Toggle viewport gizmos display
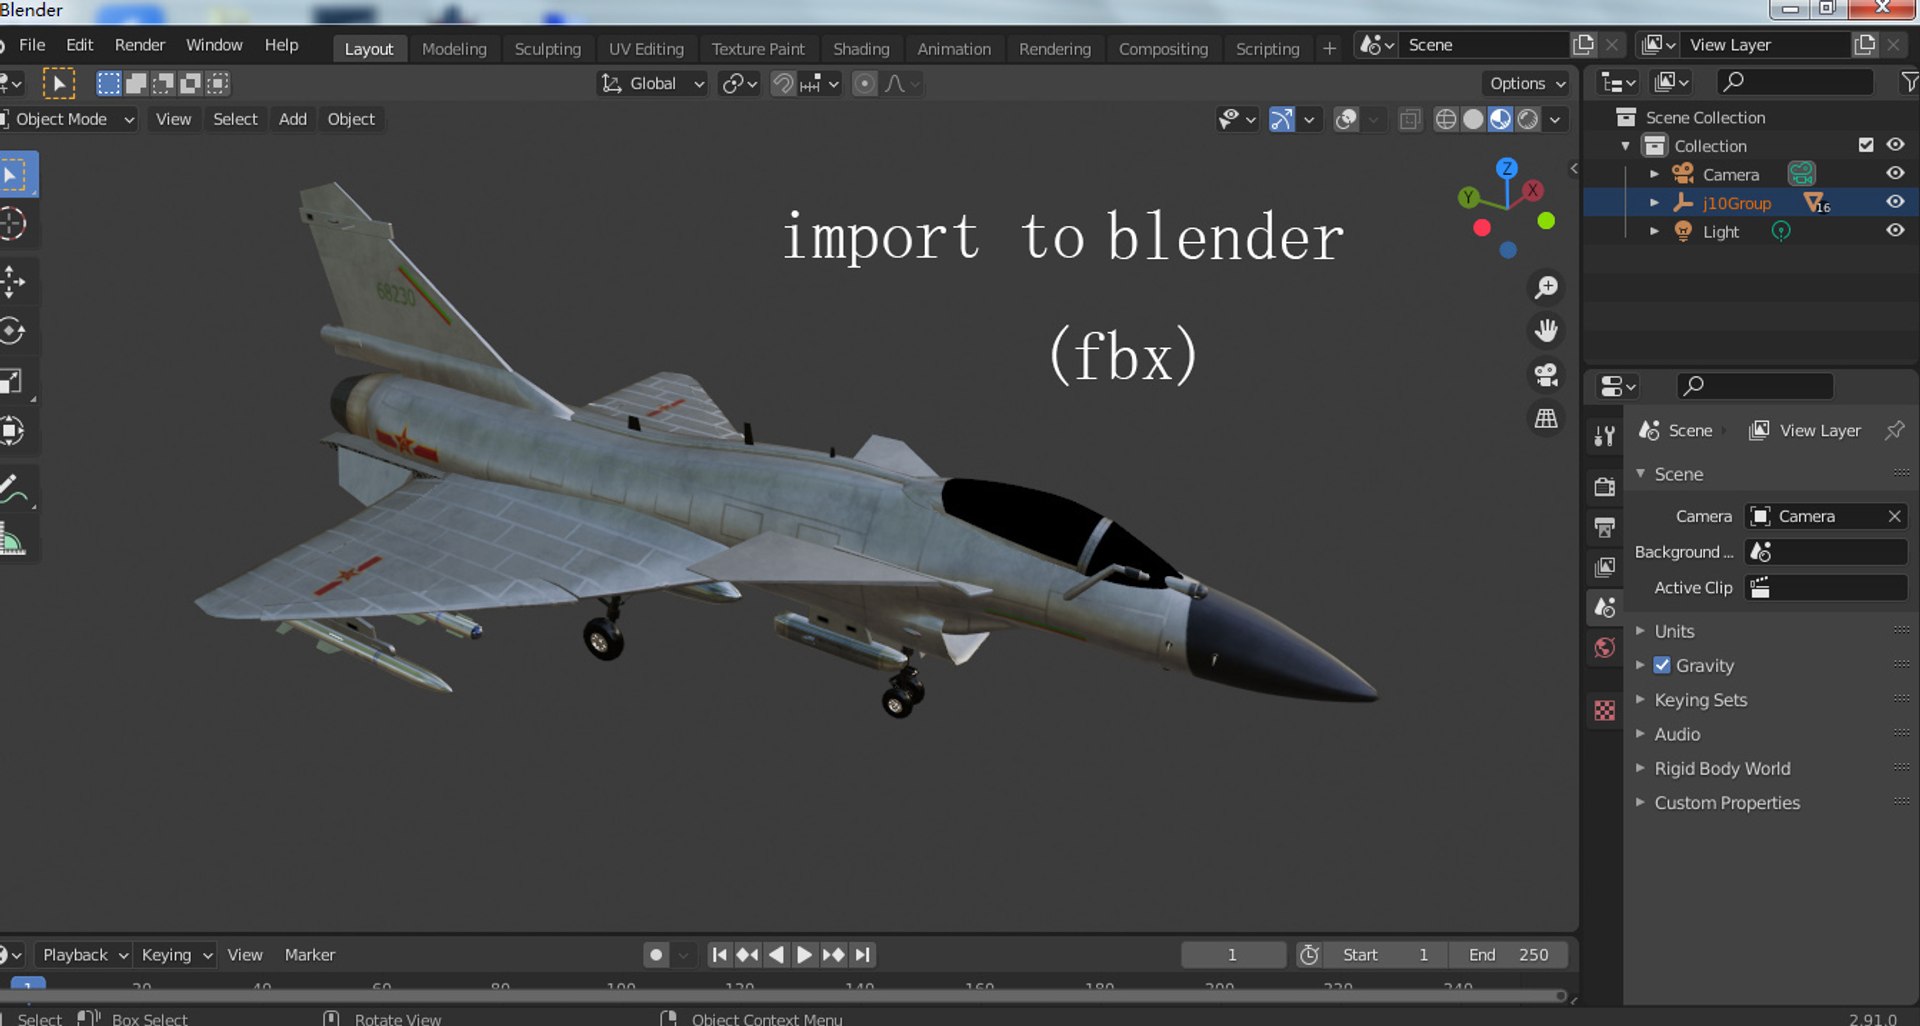The width and height of the screenshot is (1920, 1026). coord(1281,120)
